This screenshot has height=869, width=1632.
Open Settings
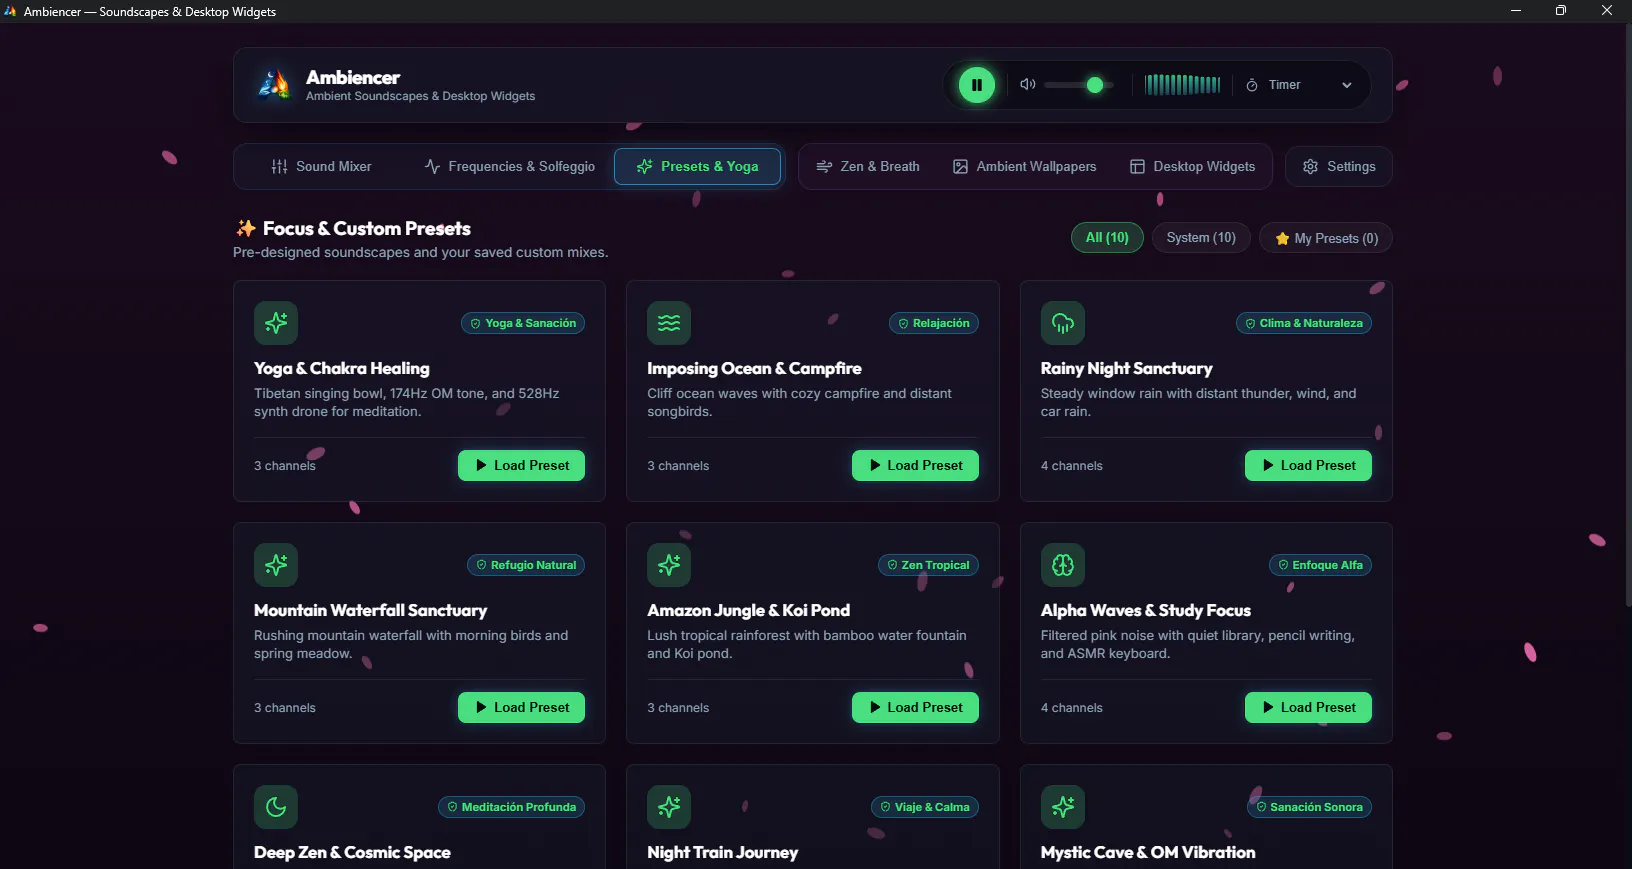(1339, 167)
